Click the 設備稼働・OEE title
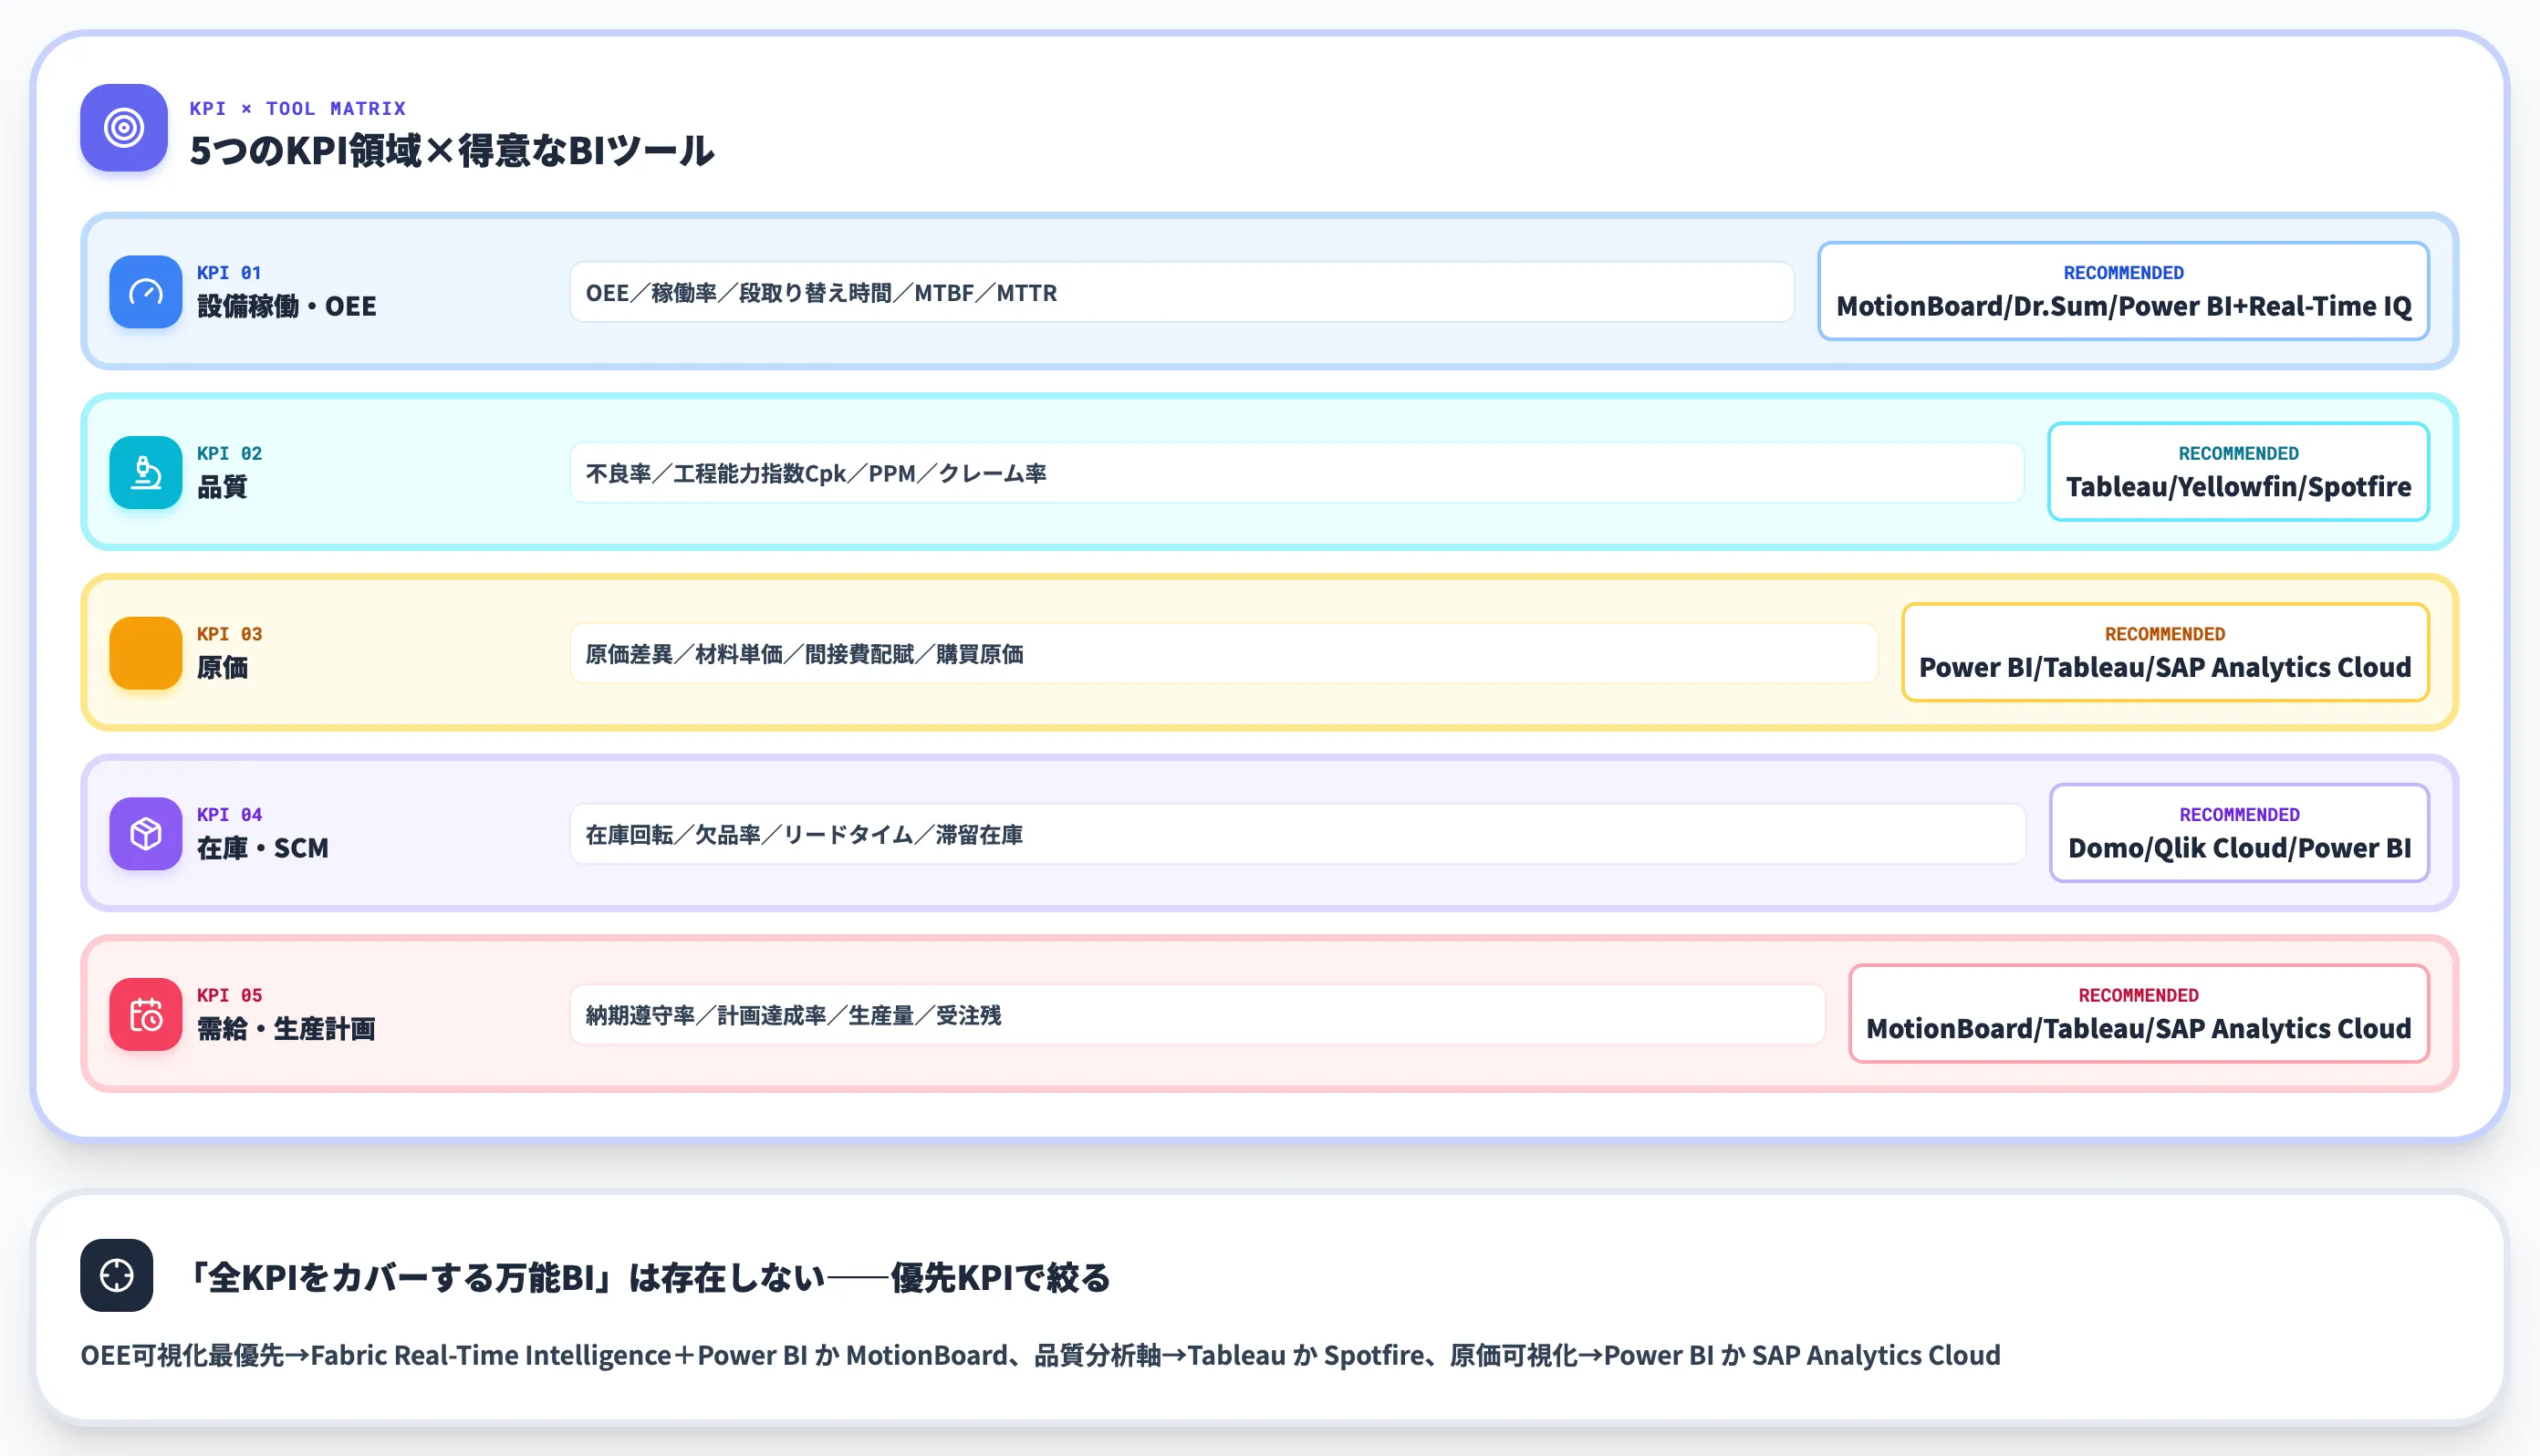The image size is (2540, 1456). tap(287, 306)
